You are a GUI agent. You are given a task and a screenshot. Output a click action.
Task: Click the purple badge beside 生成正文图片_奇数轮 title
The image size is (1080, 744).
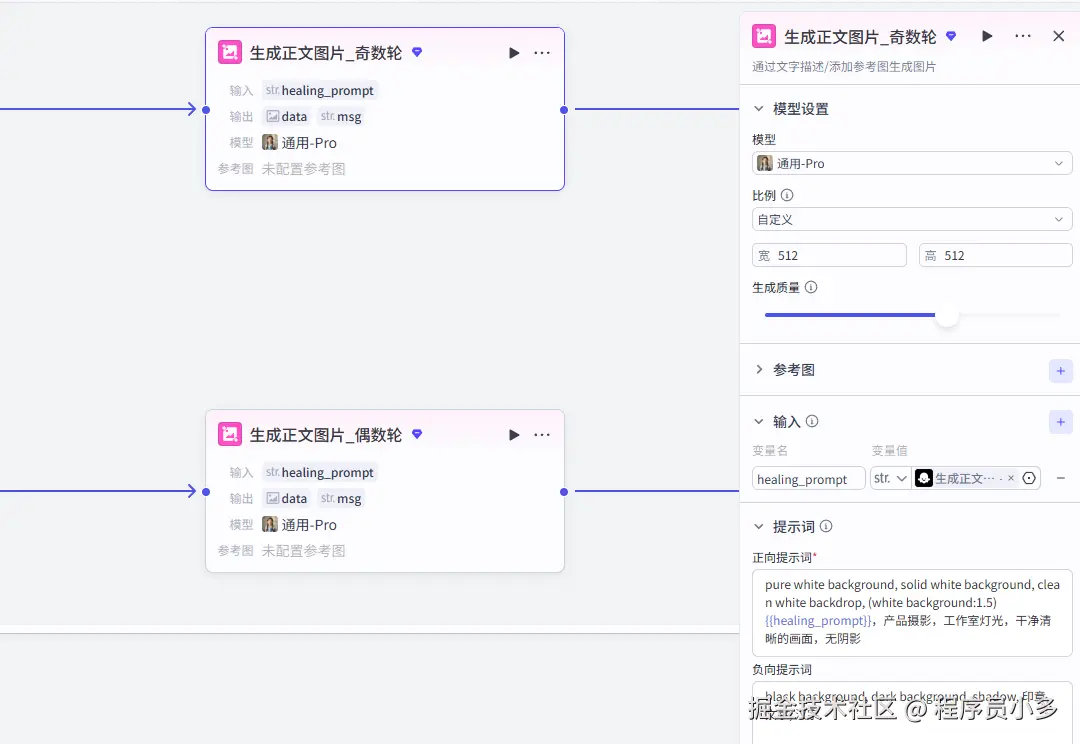click(417, 52)
